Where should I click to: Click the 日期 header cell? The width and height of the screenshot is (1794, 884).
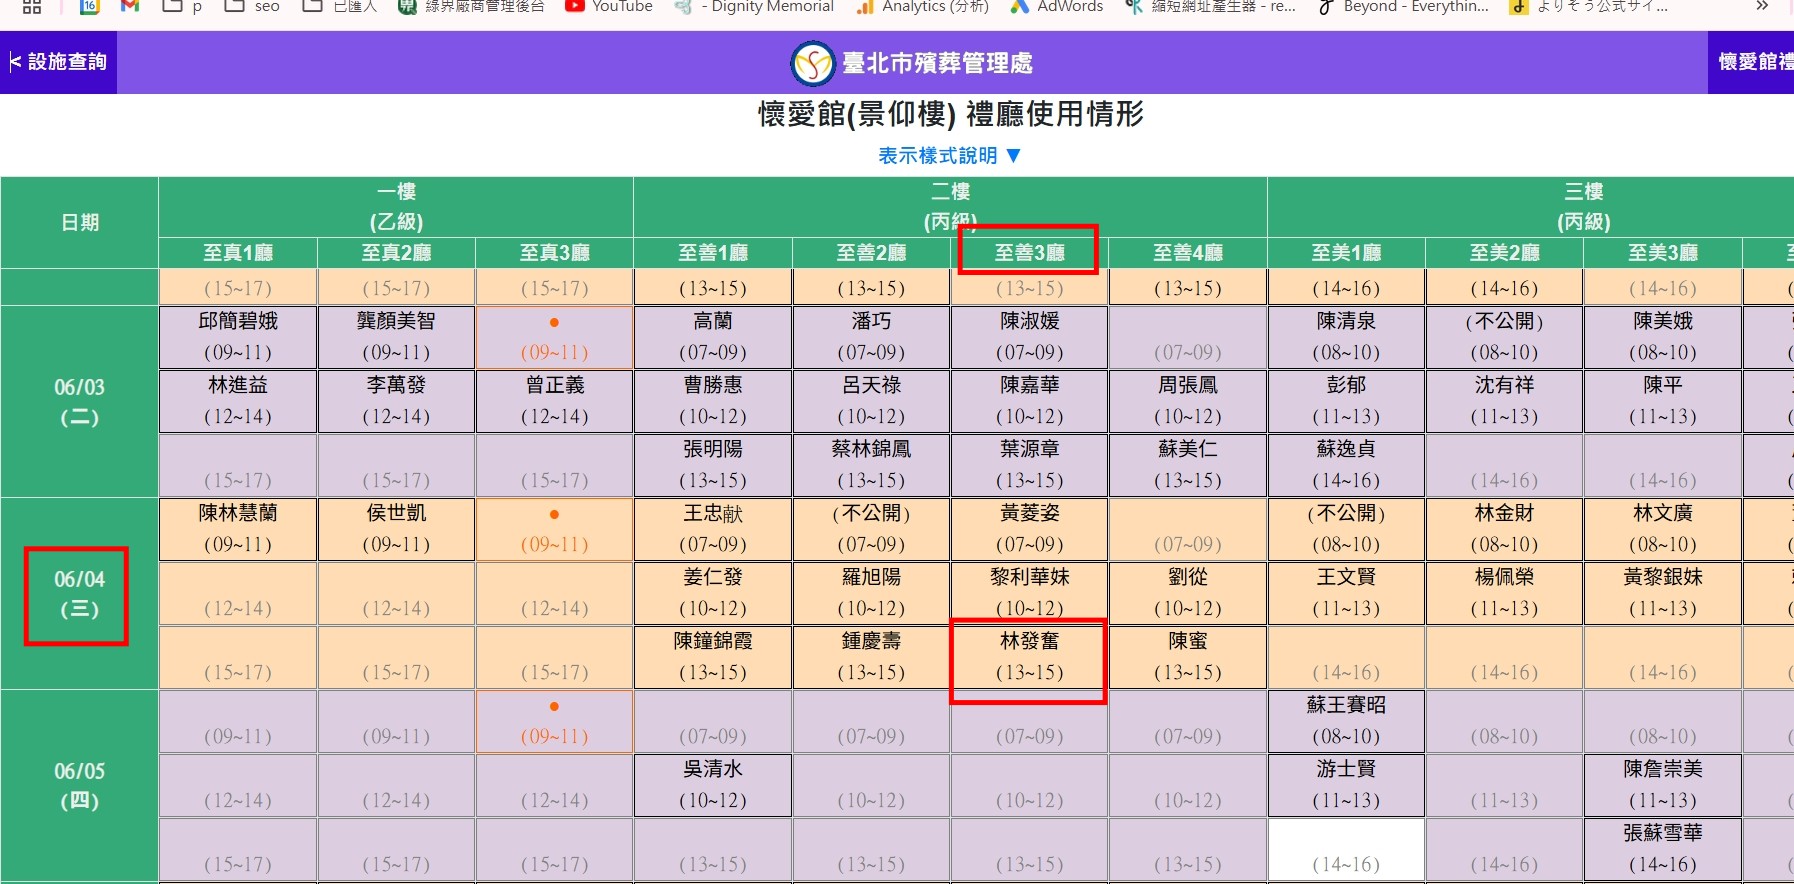click(x=79, y=222)
